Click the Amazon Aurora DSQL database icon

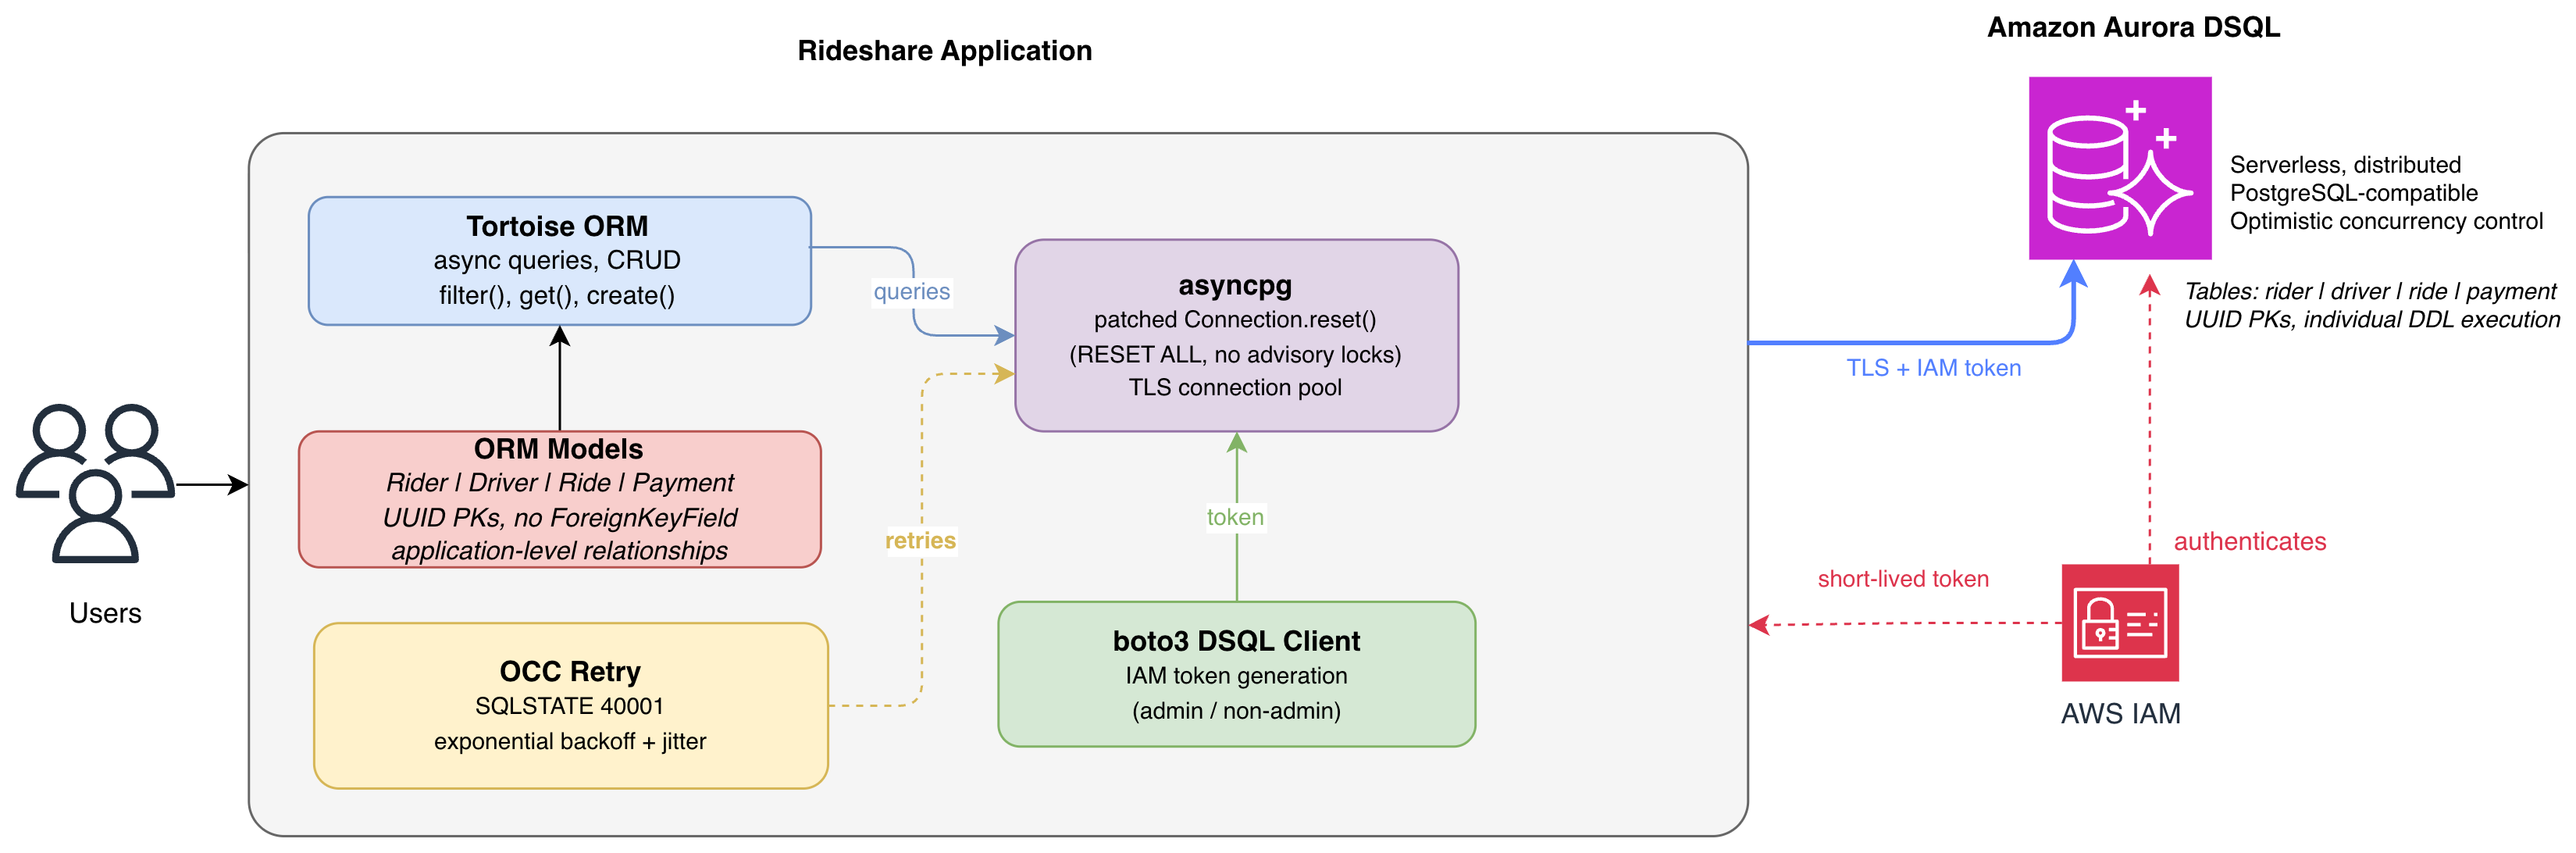click(2119, 168)
